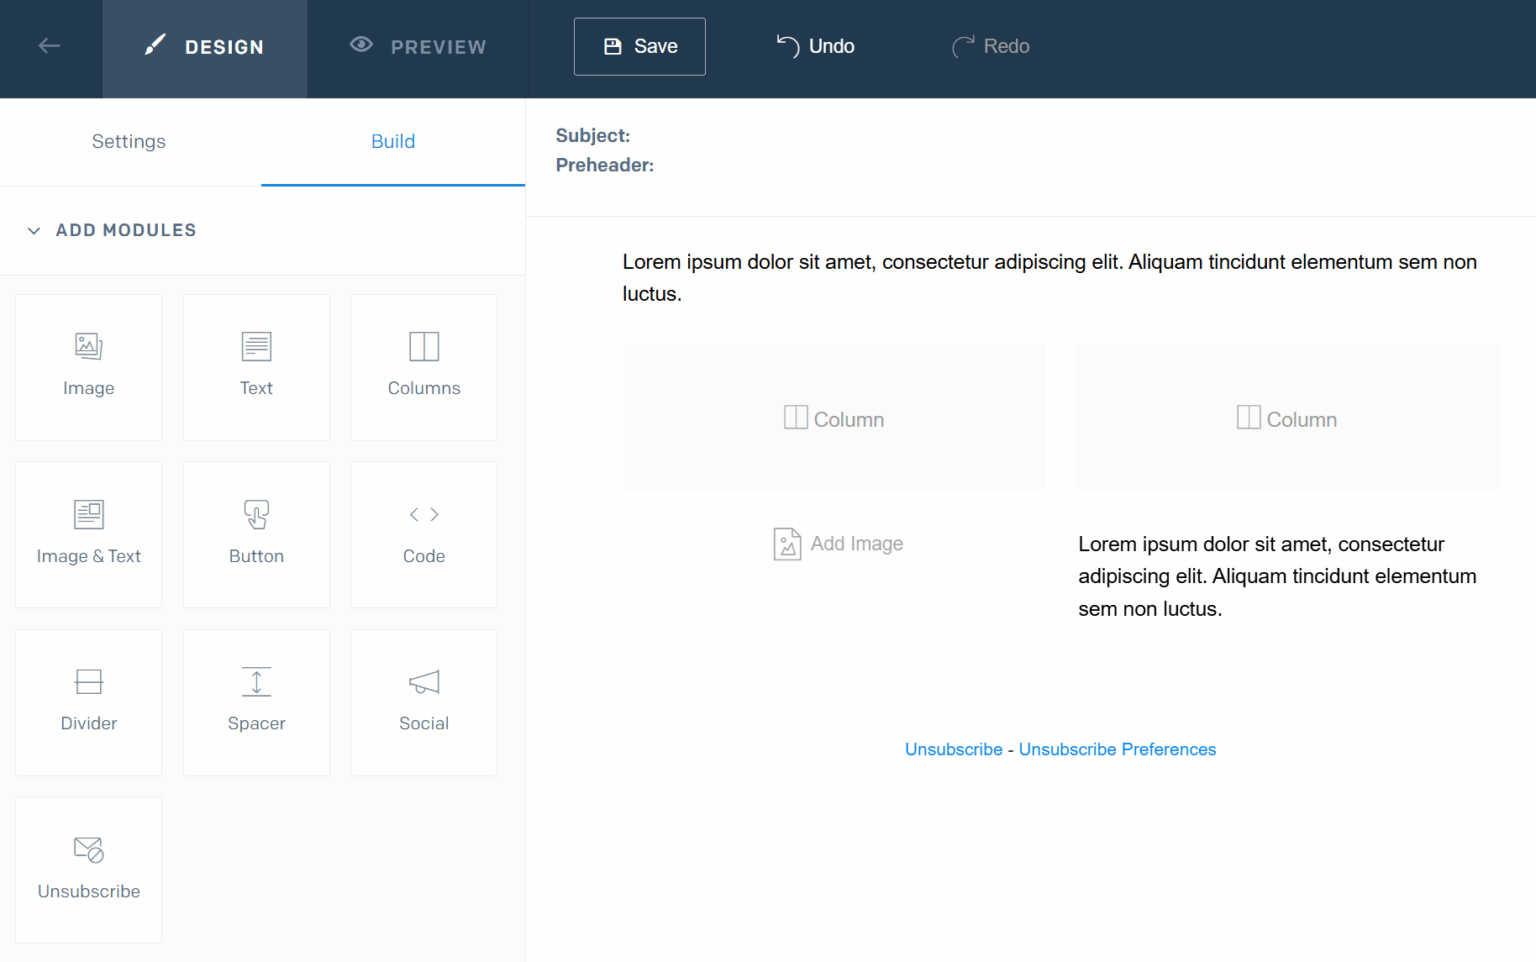Insert a Columns module
This screenshot has width=1536, height=962.
[423, 367]
